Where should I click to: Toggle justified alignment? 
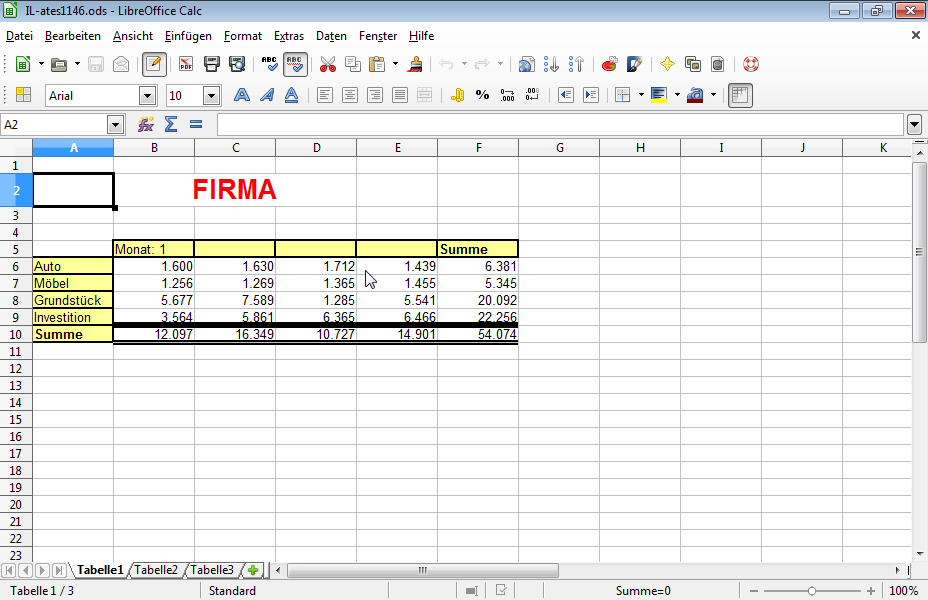[x=399, y=95]
